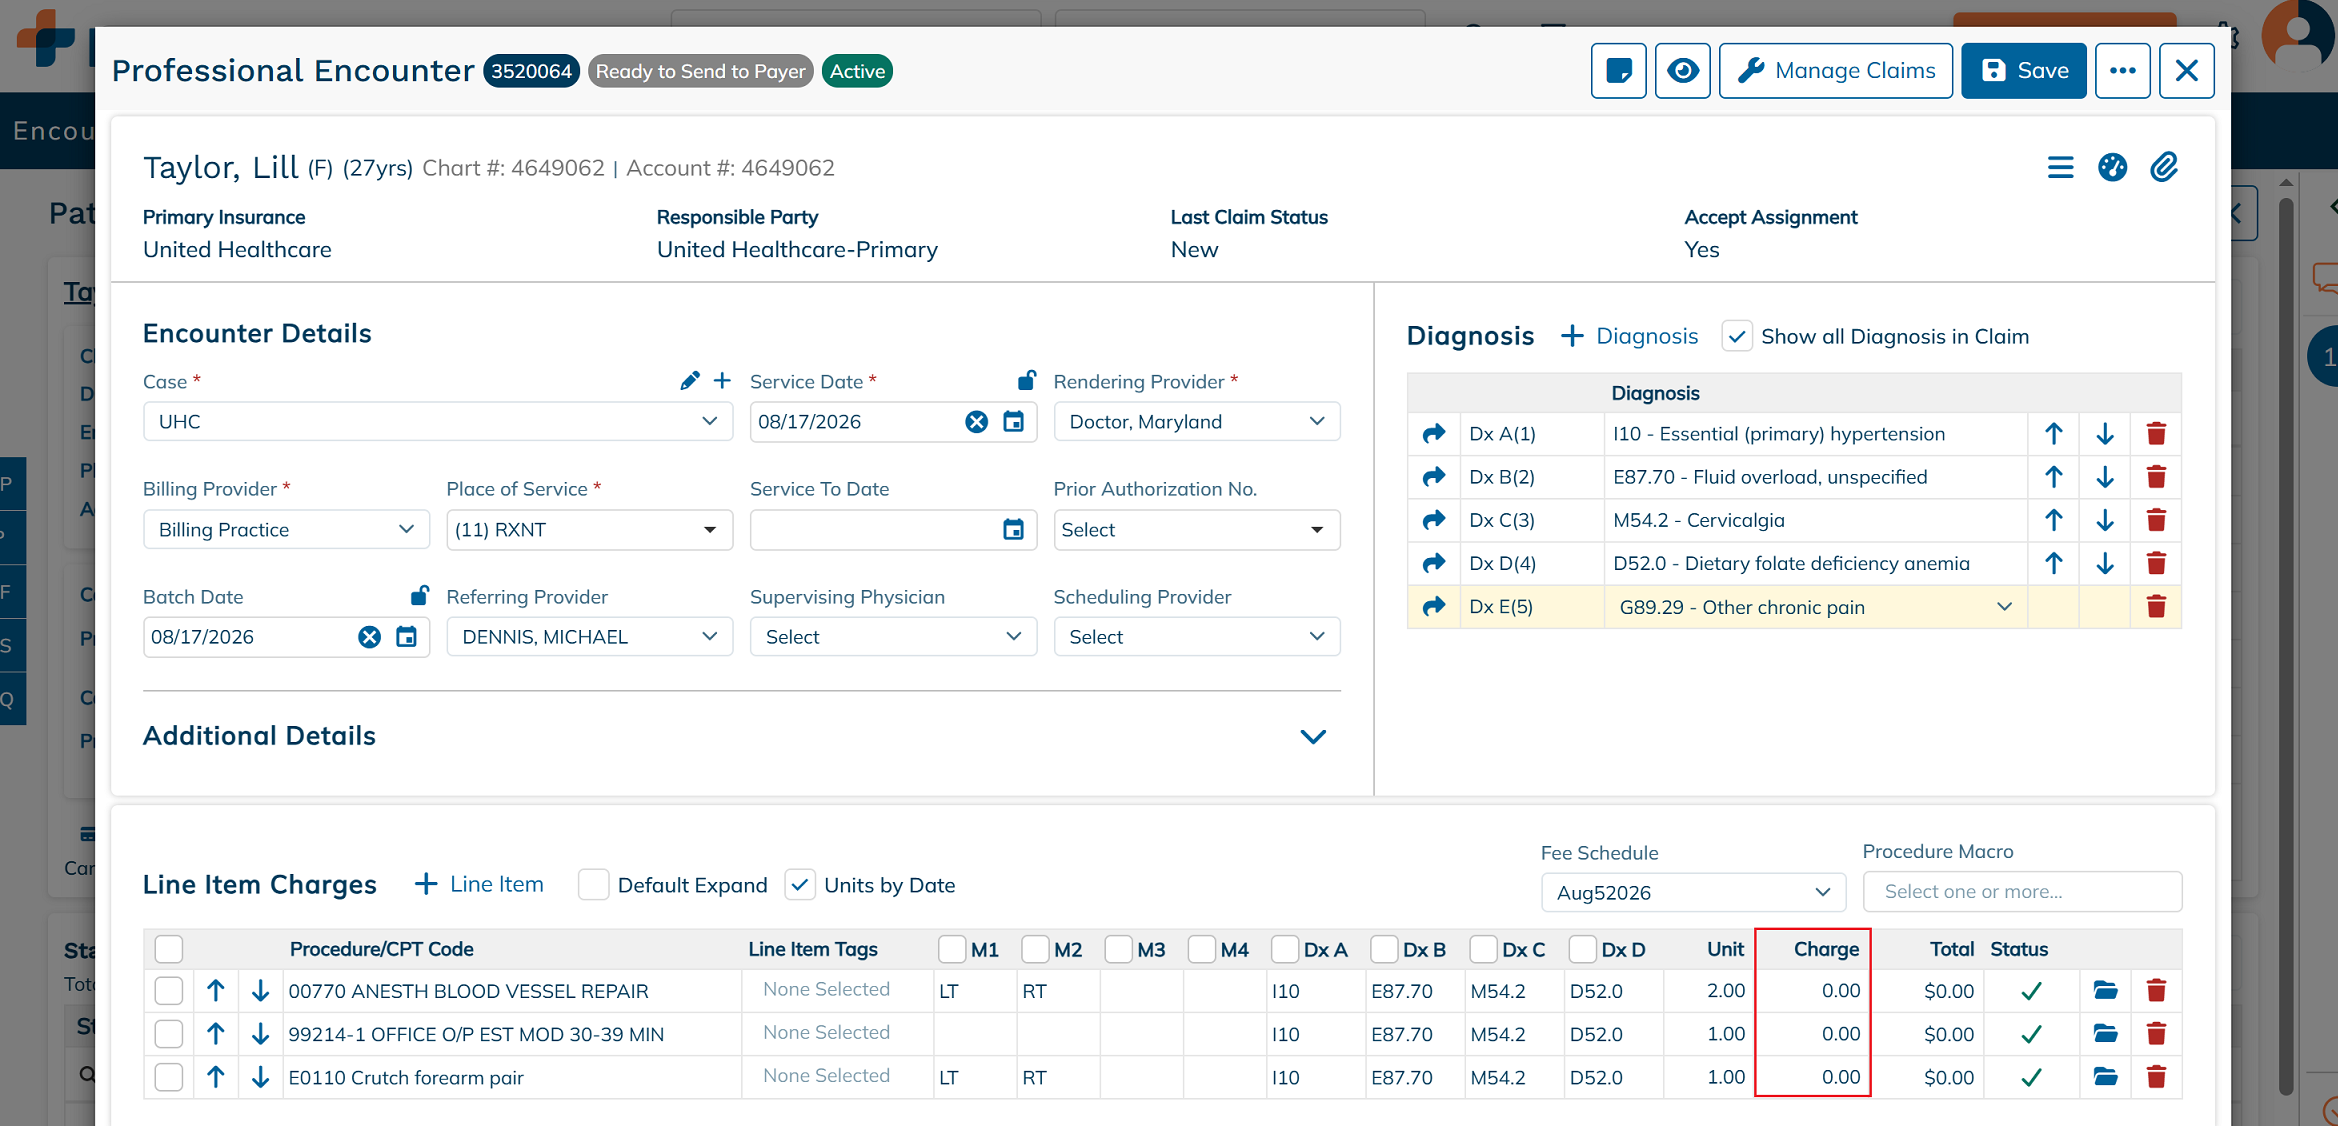
Task: Click the Manage Claims button
Action: [1835, 71]
